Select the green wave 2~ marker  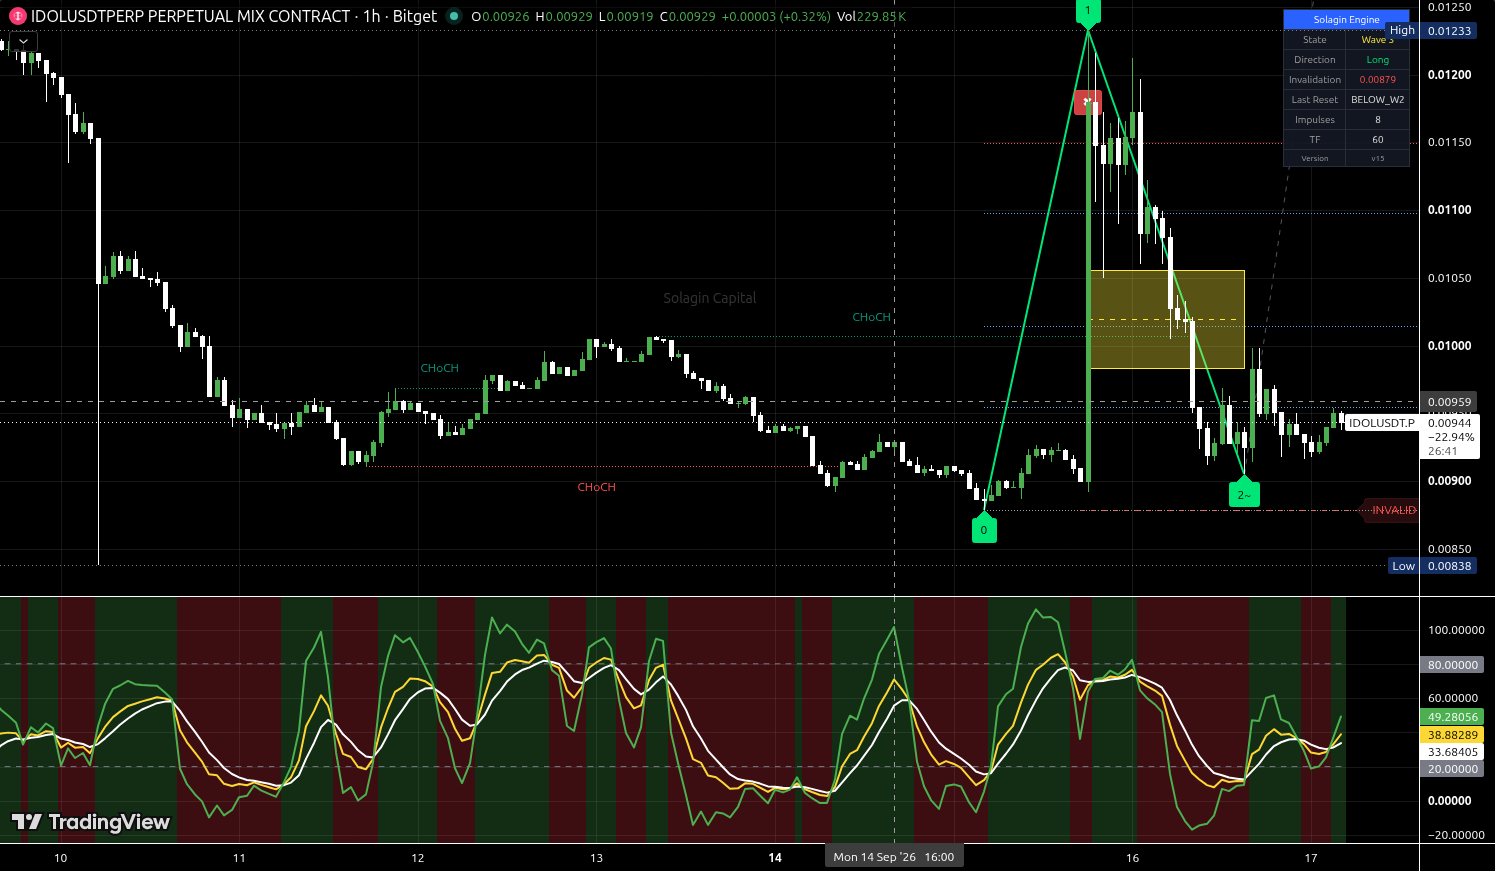pyautogui.click(x=1244, y=493)
